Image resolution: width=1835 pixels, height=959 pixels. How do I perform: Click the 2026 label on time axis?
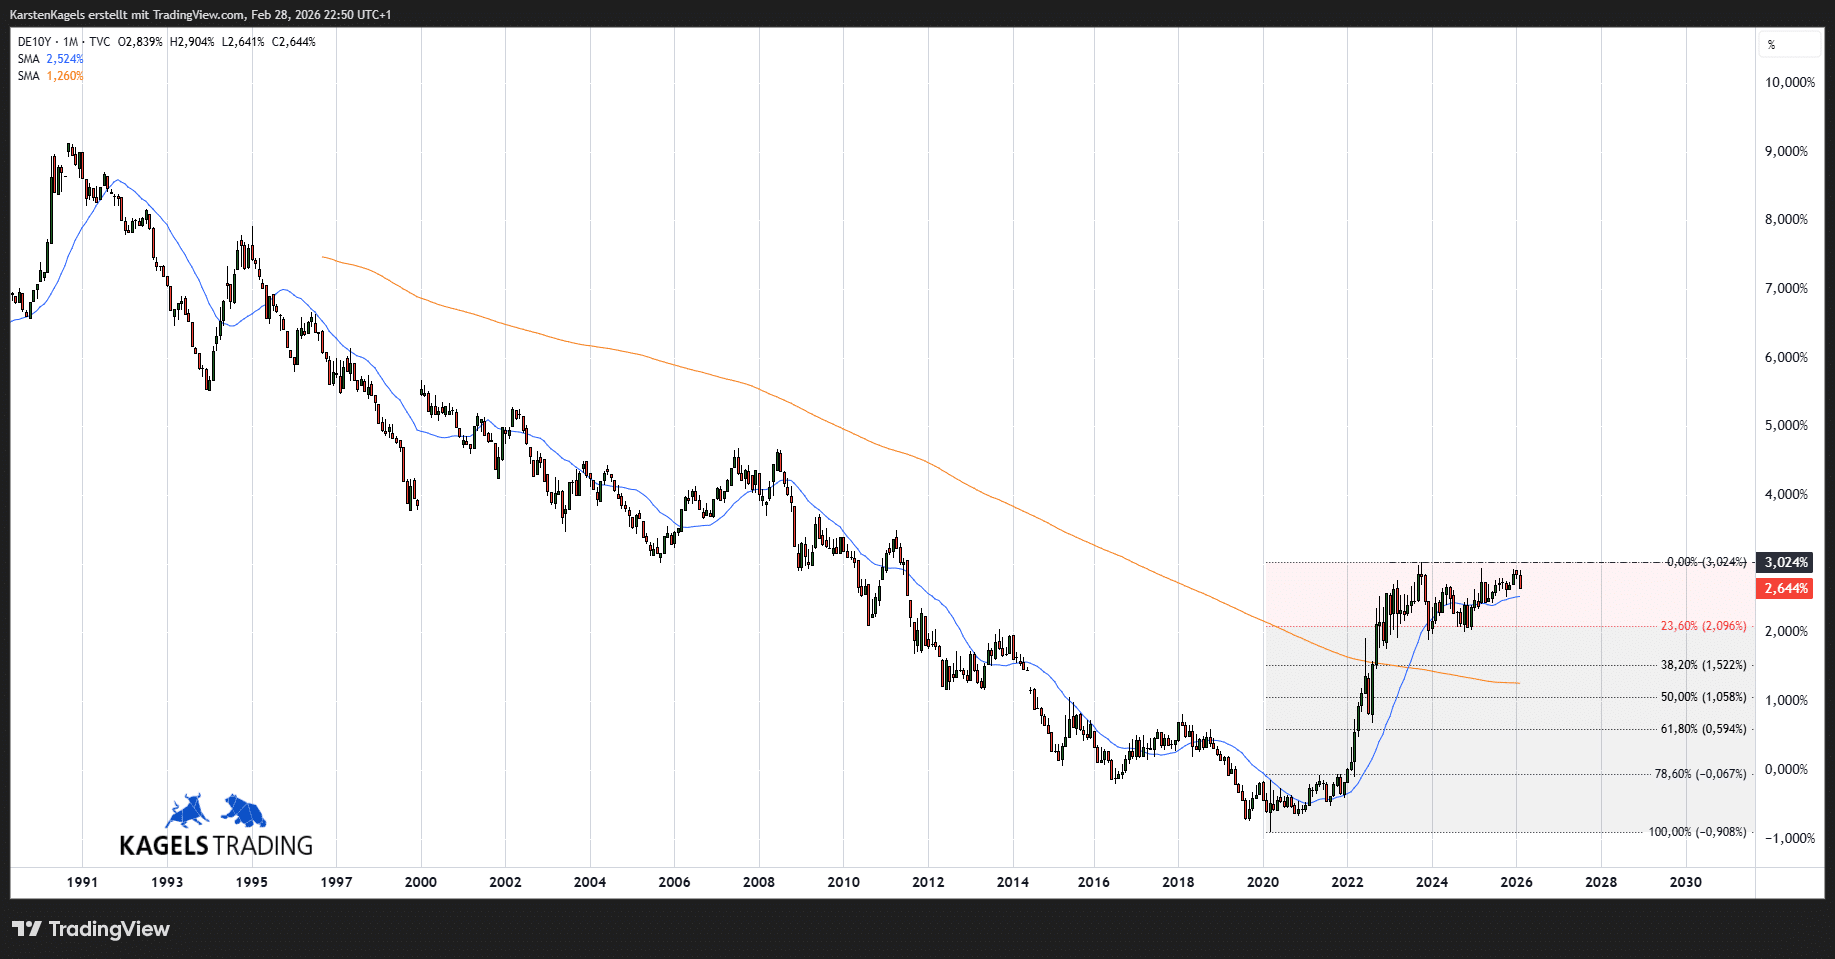point(1516,882)
